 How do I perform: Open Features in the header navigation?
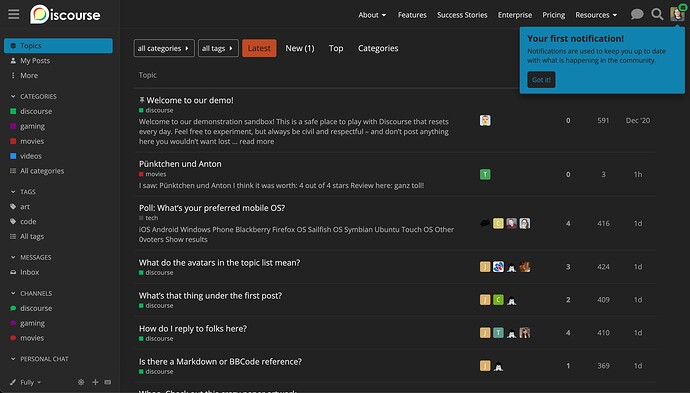[412, 15]
